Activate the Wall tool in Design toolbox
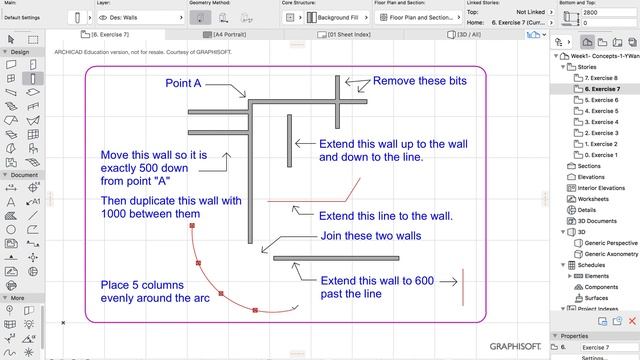The height and width of the screenshot is (360, 640). 11,64
